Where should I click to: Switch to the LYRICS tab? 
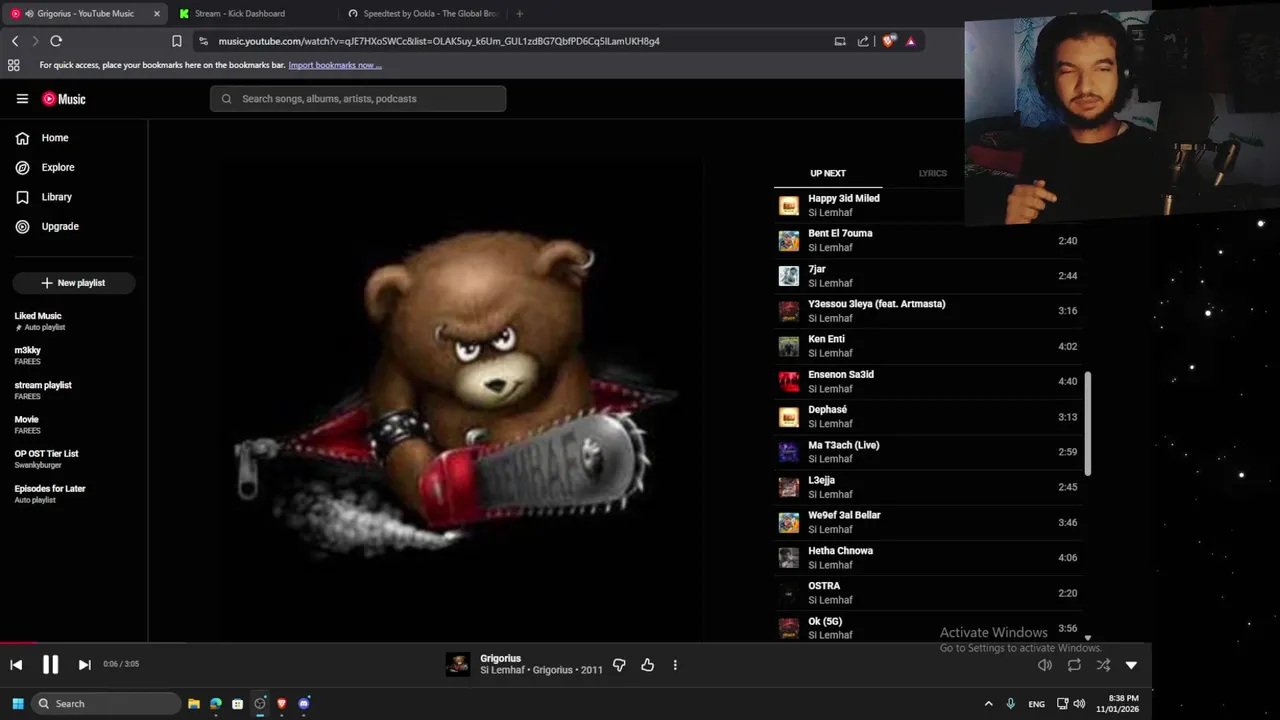tap(932, 173)
